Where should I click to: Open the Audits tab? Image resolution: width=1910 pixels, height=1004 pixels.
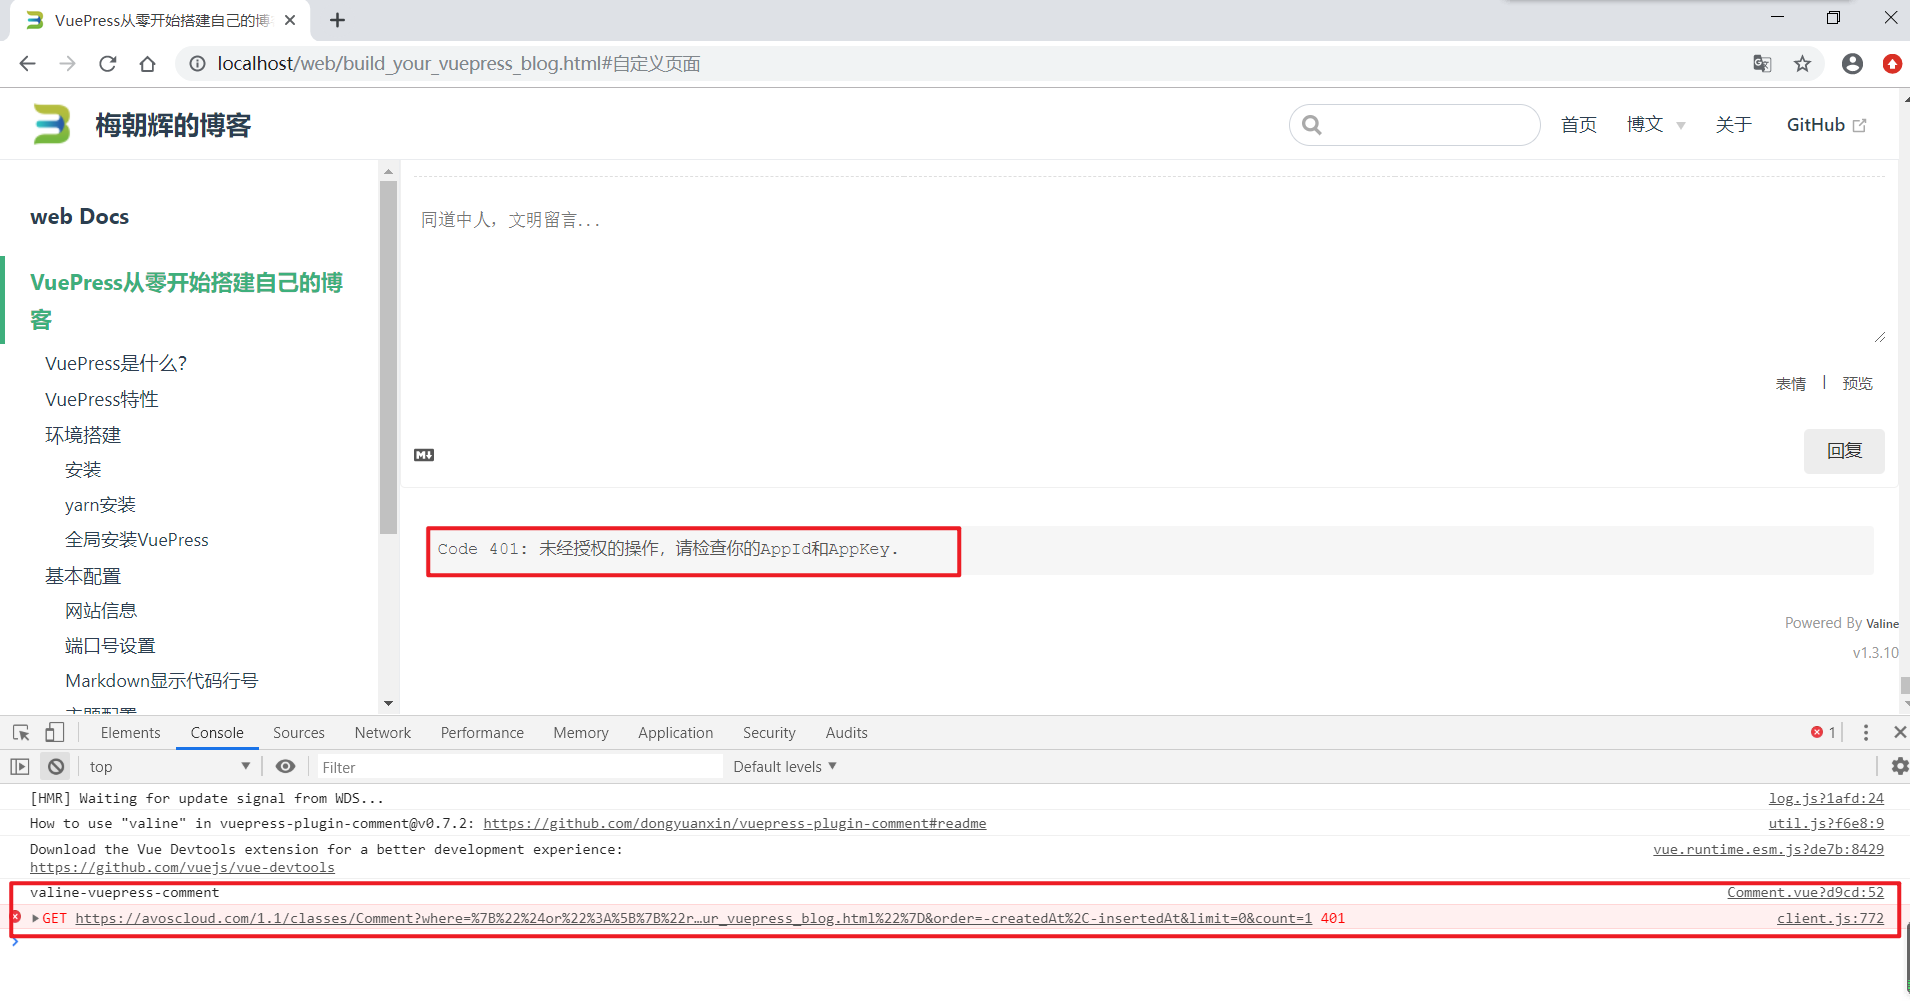point(847,733)
